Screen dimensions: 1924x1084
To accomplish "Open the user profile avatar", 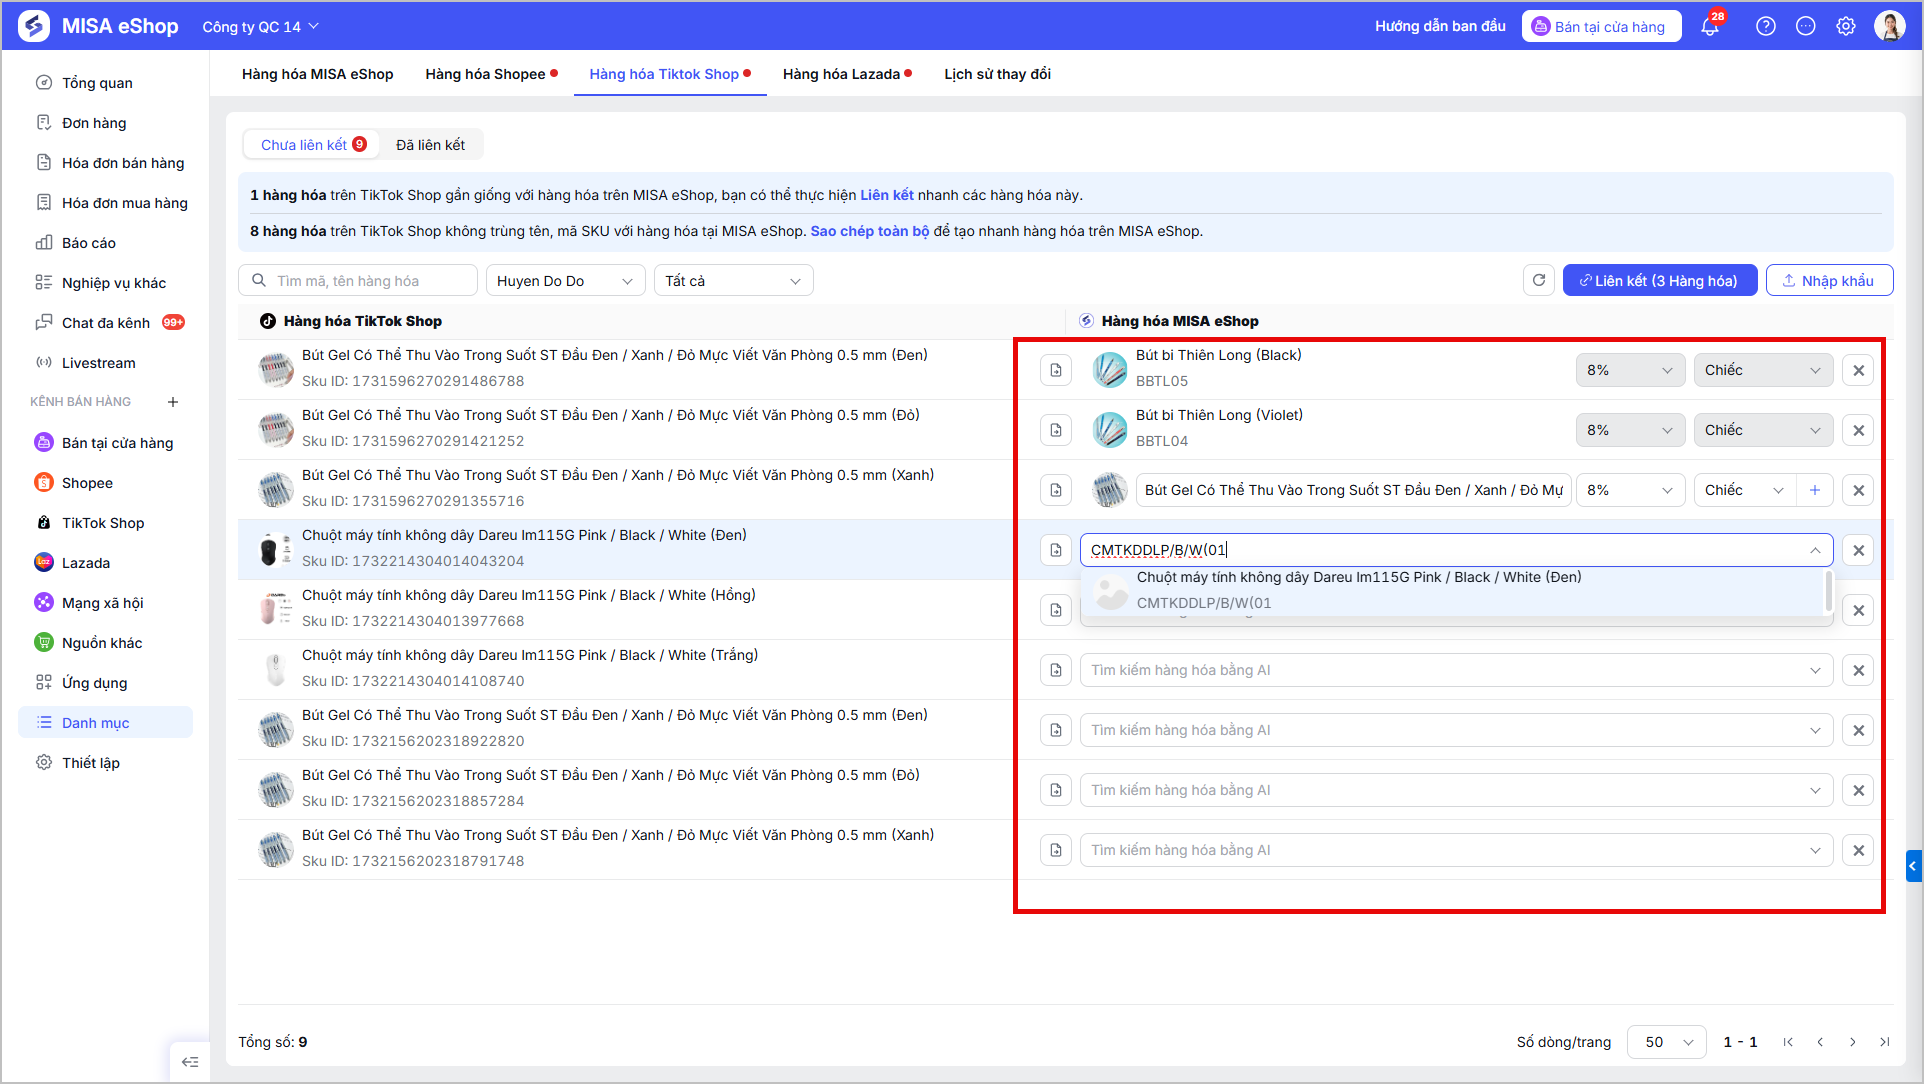I will (1889, 27).
